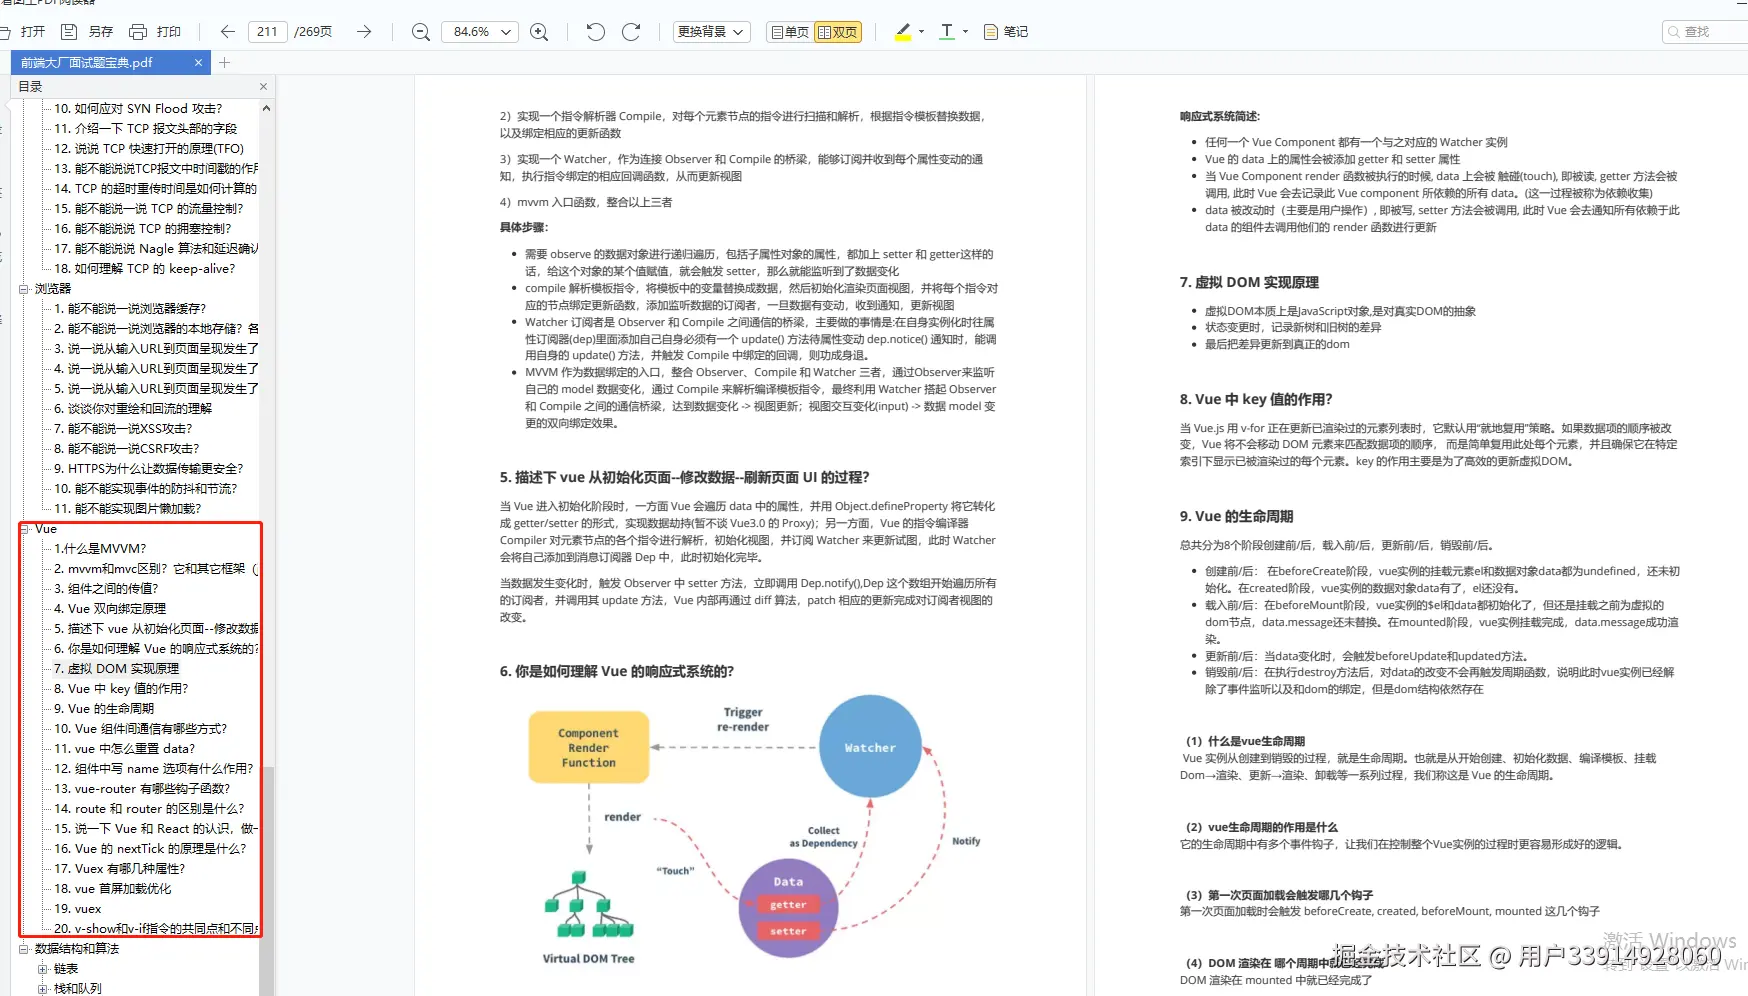Switch to double page (双页) view
Screen dimensions: 1748x996
tap(838, 32)
